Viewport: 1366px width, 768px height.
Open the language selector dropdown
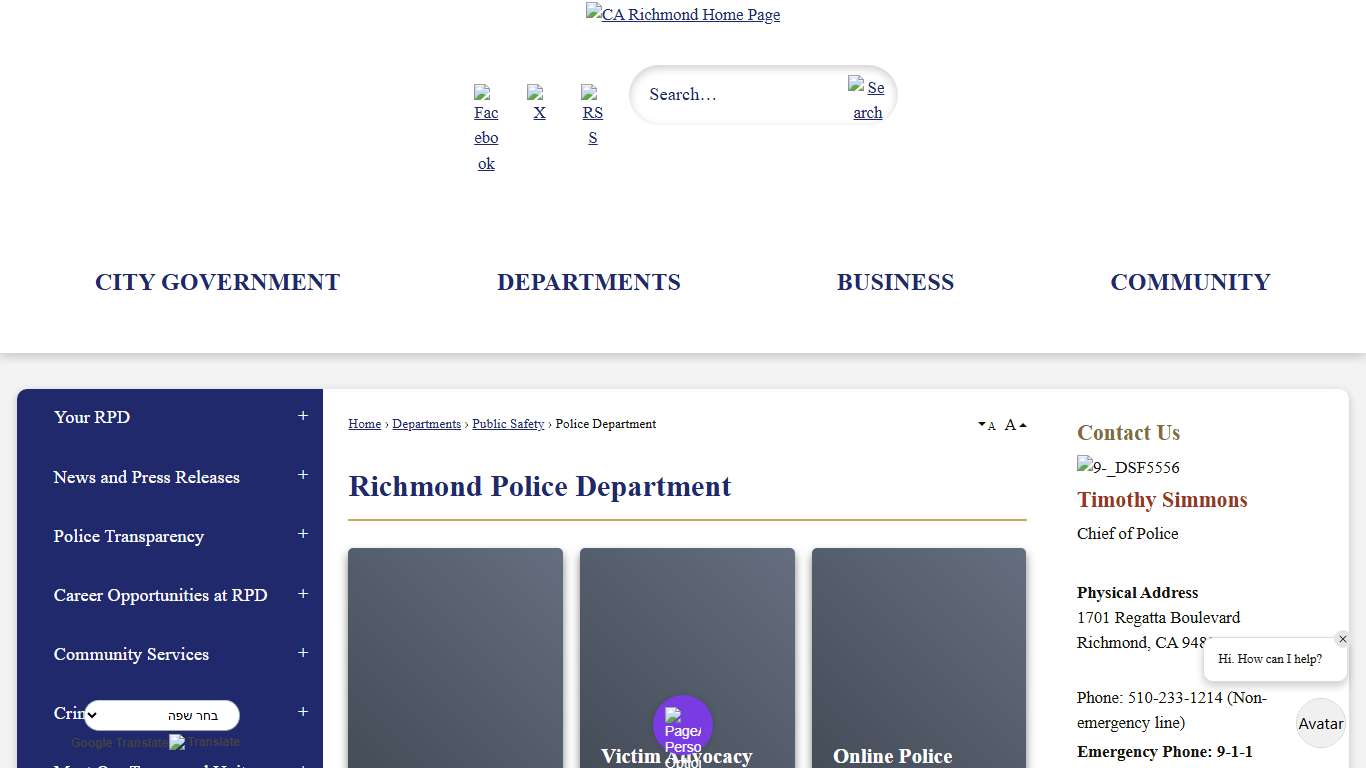pyautogui.click(x=162, y=715)
